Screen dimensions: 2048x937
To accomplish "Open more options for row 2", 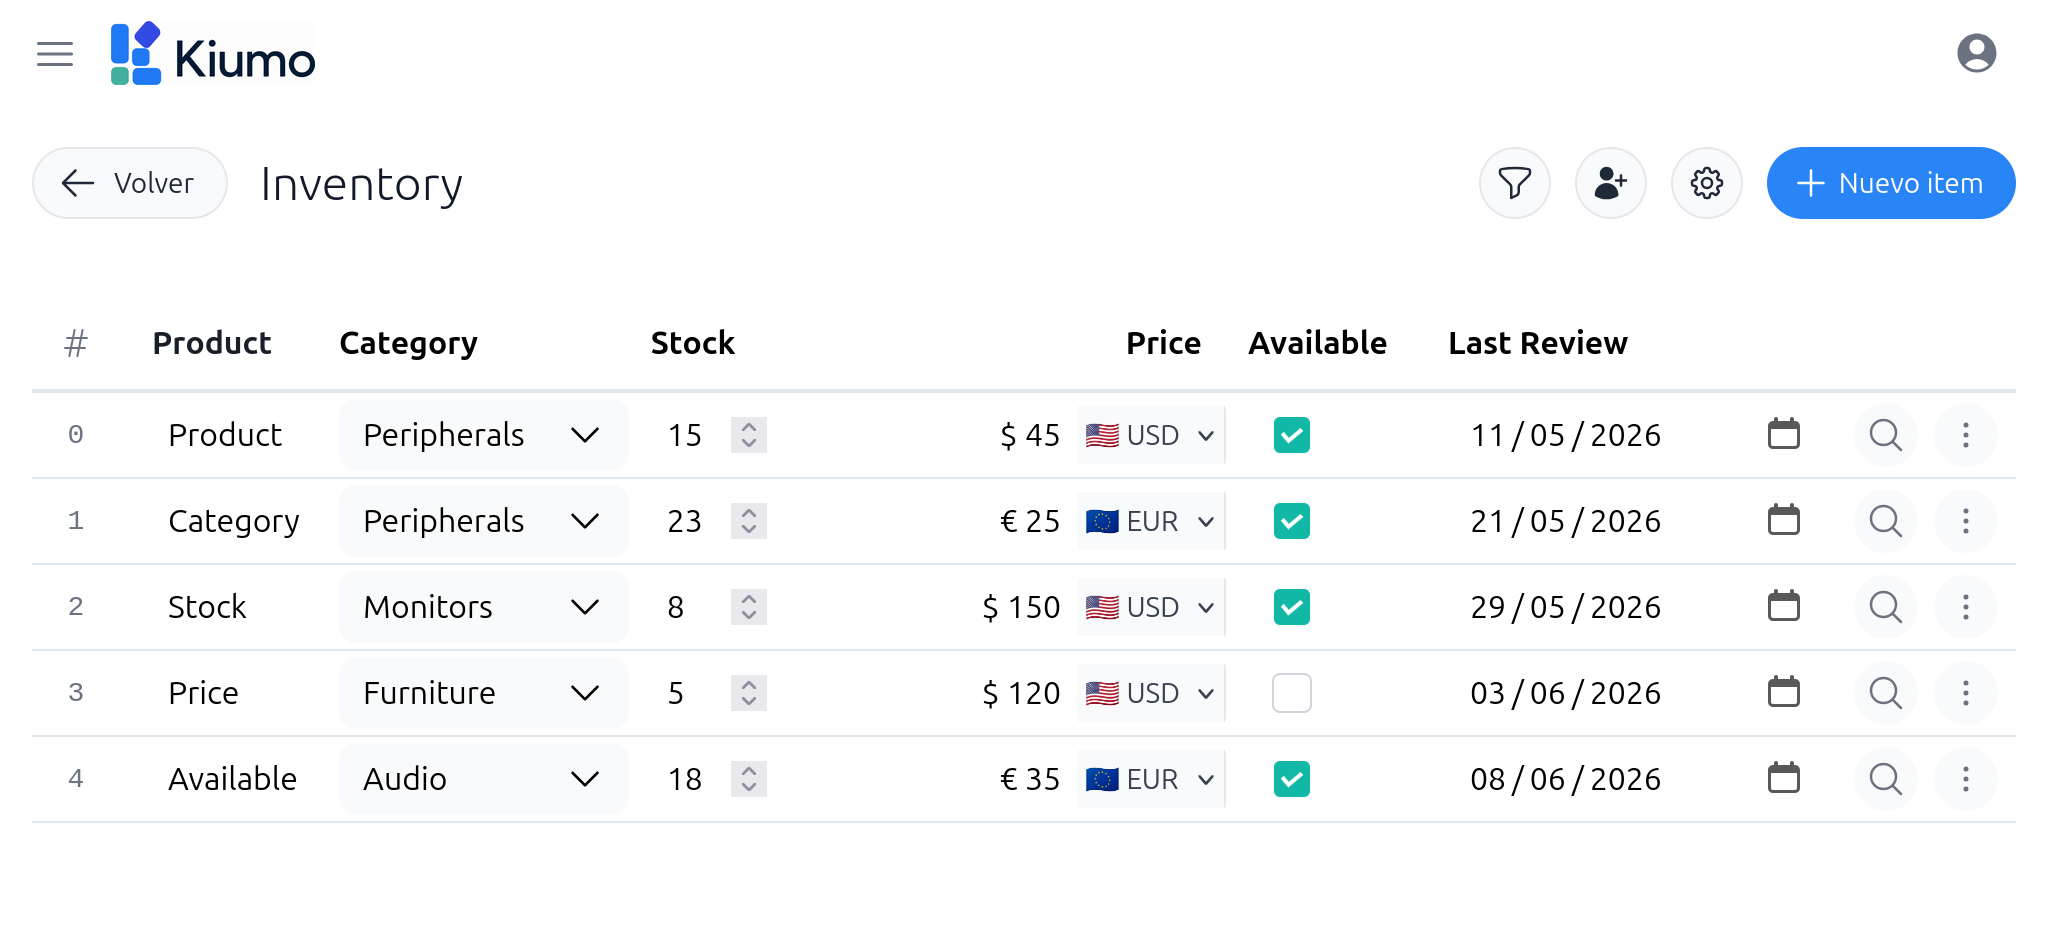I will point(1965,607).
